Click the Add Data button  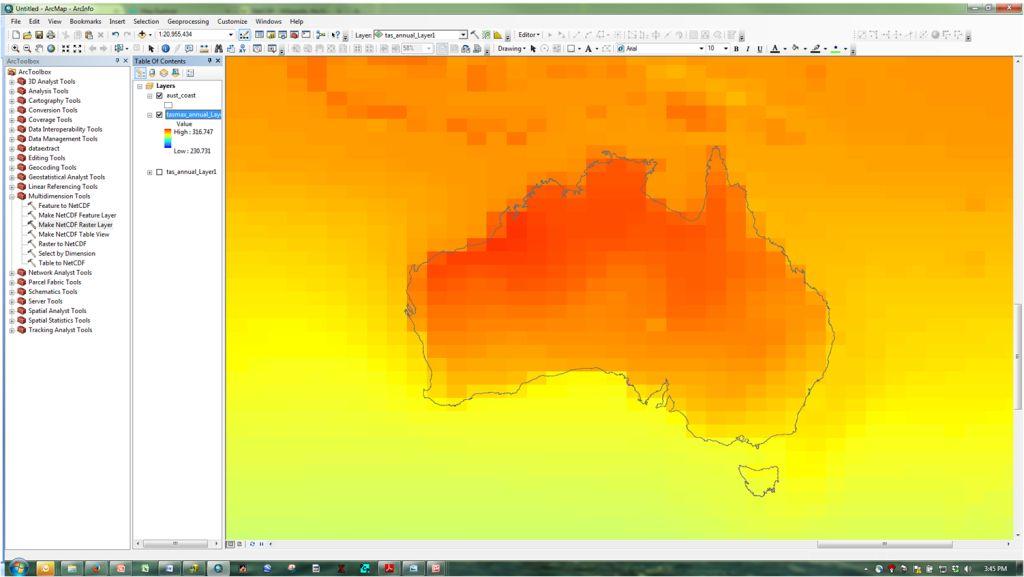(x=142, y=34)
